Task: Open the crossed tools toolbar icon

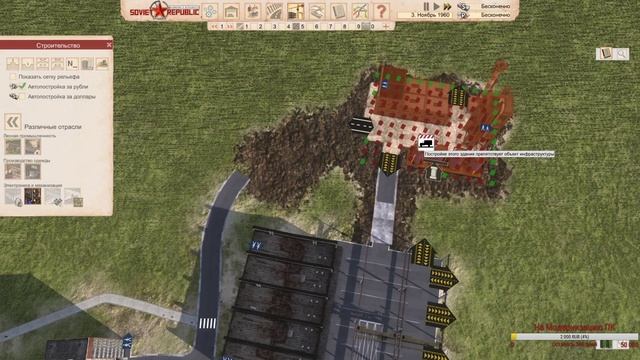Action: (x=360, y=11)
